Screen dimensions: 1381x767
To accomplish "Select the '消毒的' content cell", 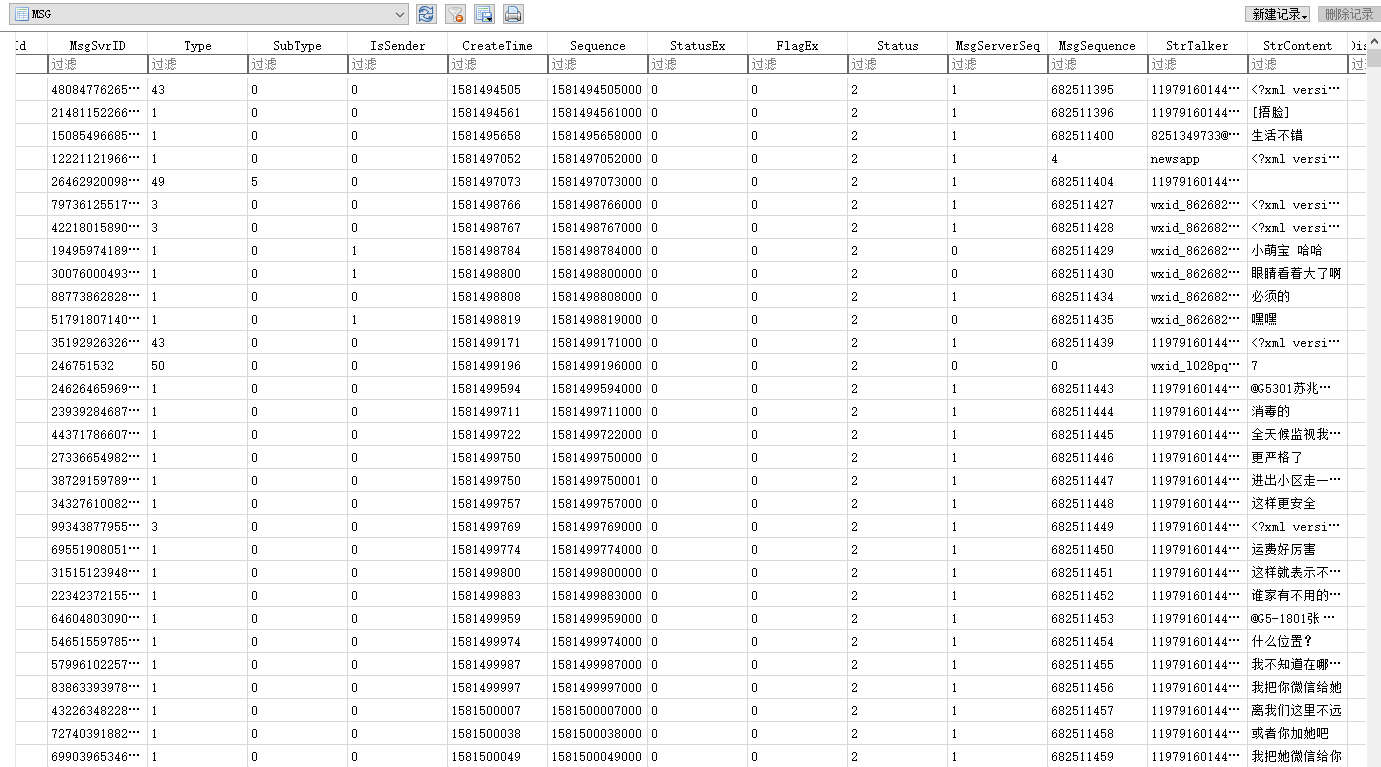I will coord(1298,412).
